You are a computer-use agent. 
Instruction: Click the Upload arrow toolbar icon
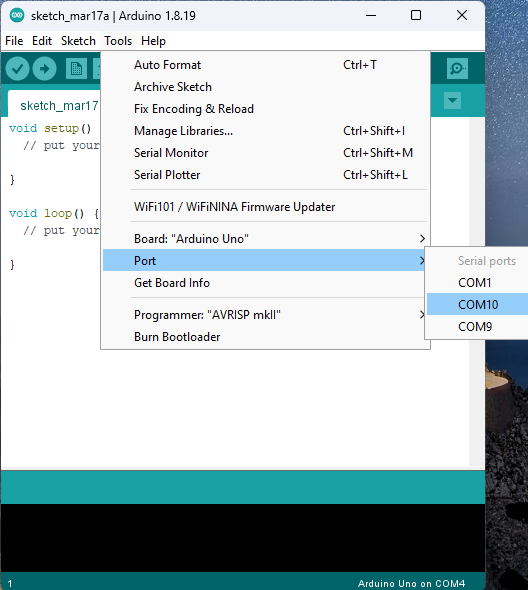(x=44, y=68)
